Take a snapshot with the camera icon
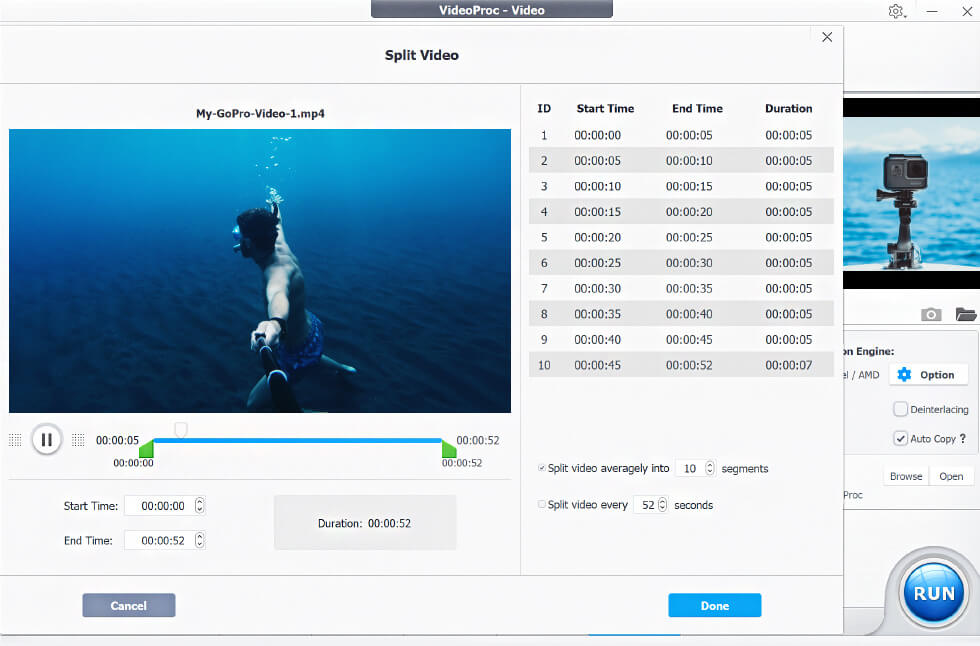This screenshot has height=646, width=980. click(x=931, y=314)
